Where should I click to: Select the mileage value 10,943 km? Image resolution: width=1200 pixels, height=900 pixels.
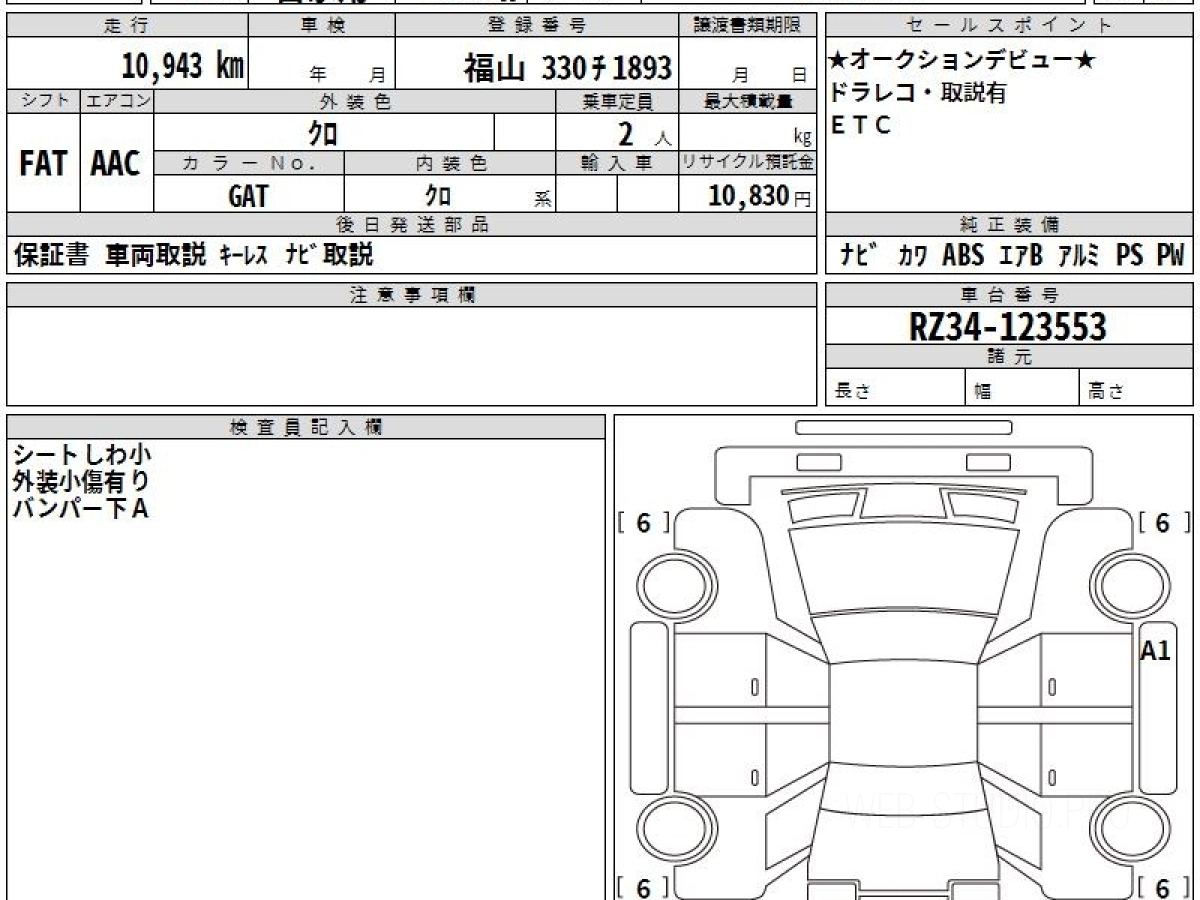coord(183,67)
